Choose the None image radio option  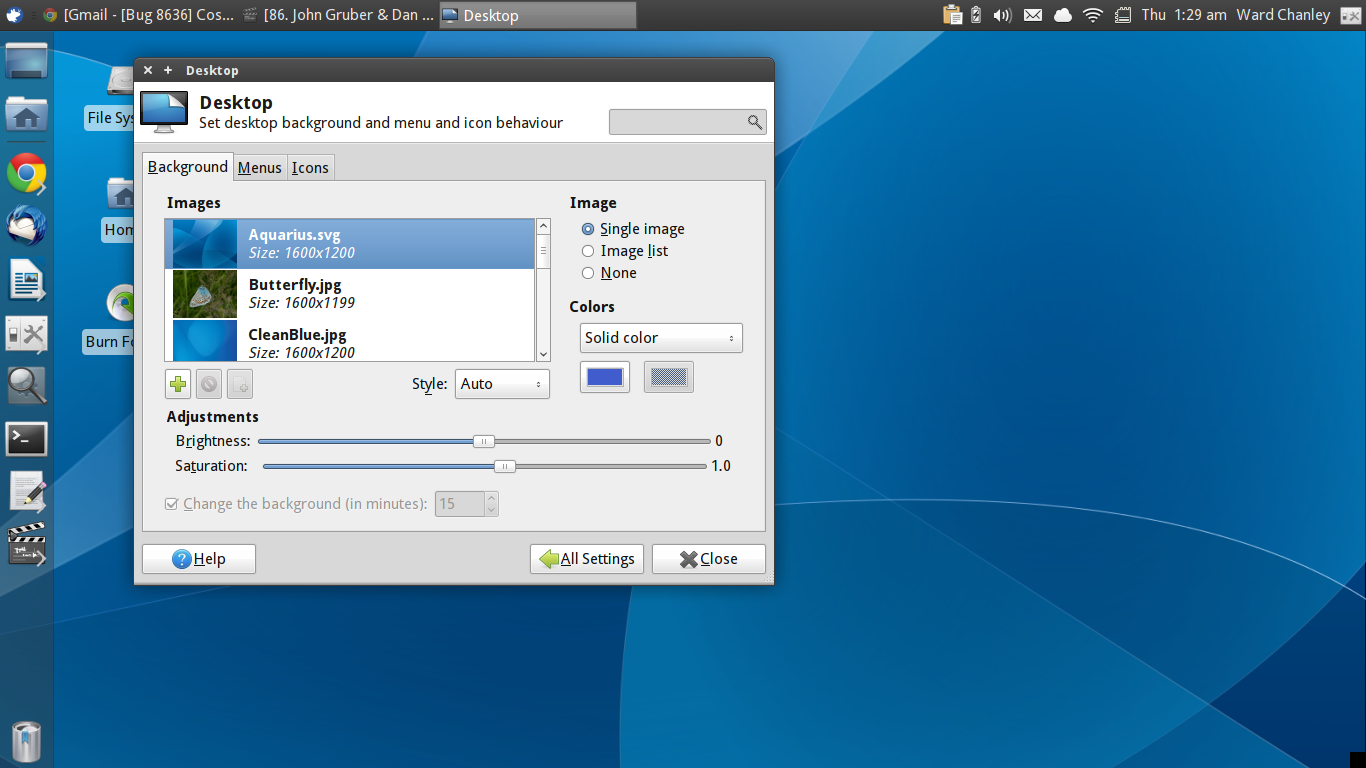point(588,273)
